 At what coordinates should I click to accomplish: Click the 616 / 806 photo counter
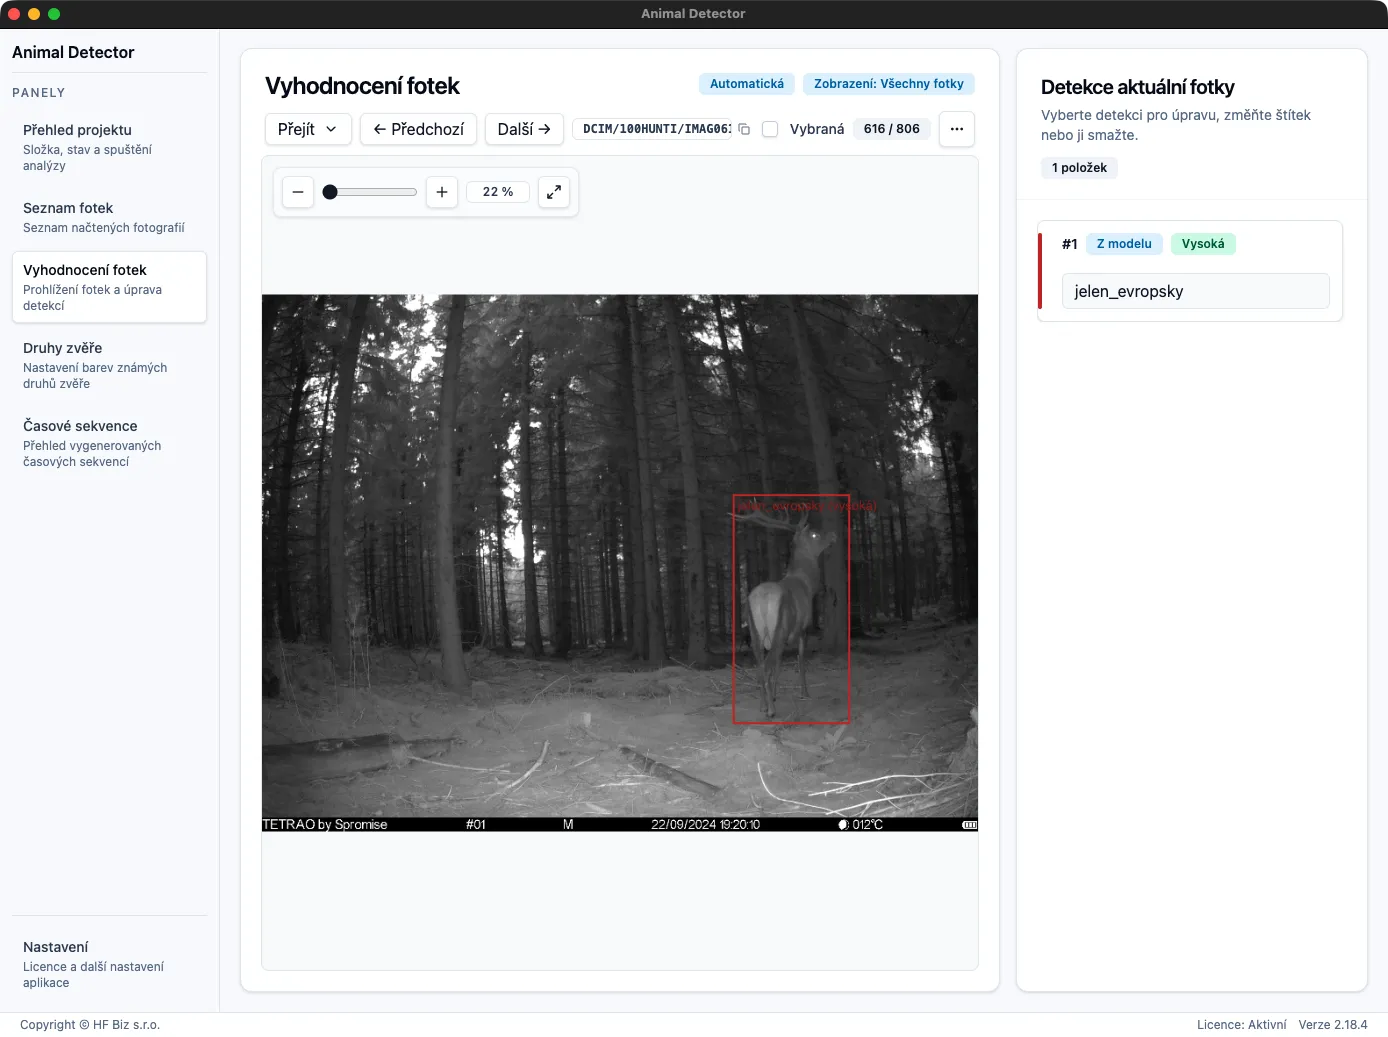click(x=892, y=129)
